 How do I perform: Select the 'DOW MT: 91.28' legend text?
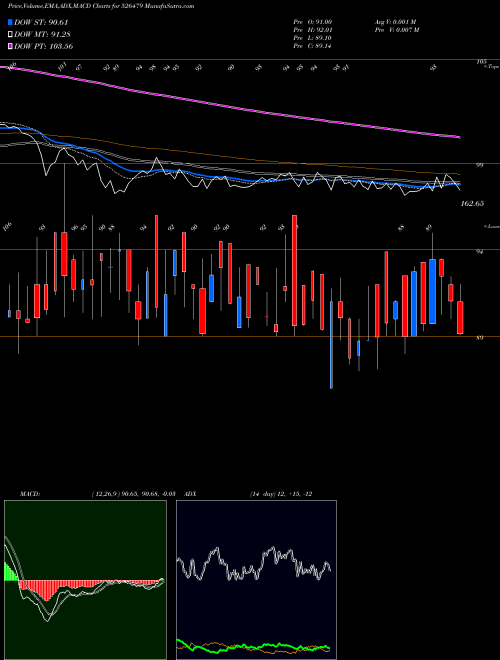pos(41,35)
